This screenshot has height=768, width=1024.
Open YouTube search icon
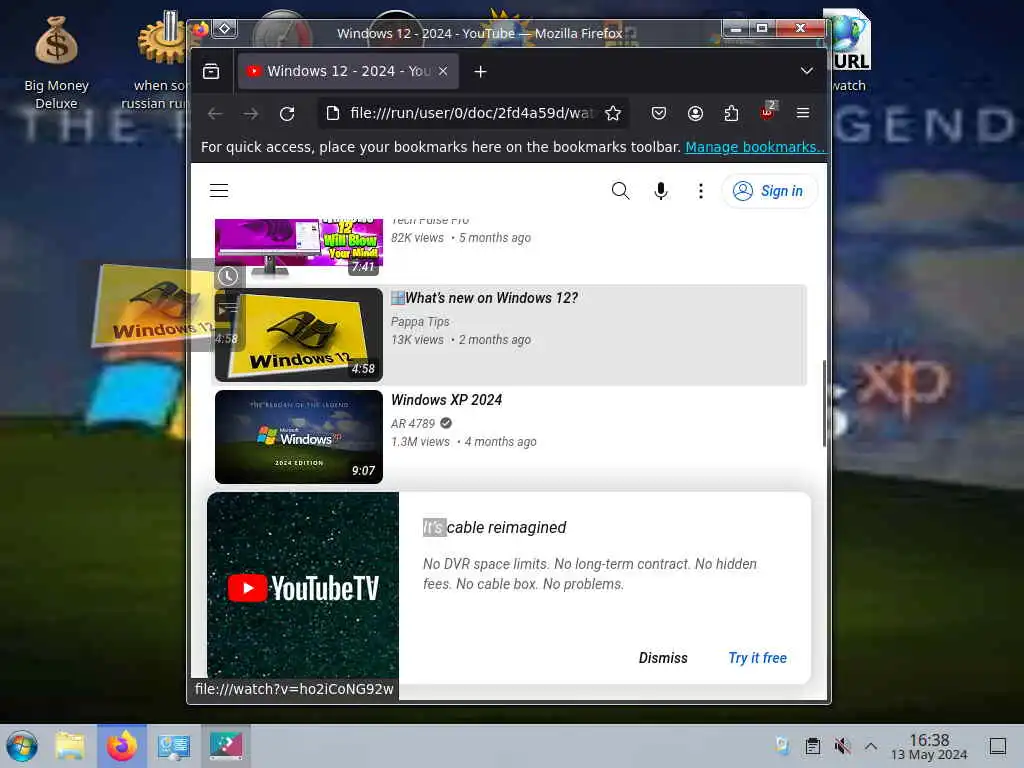(620, 191)
